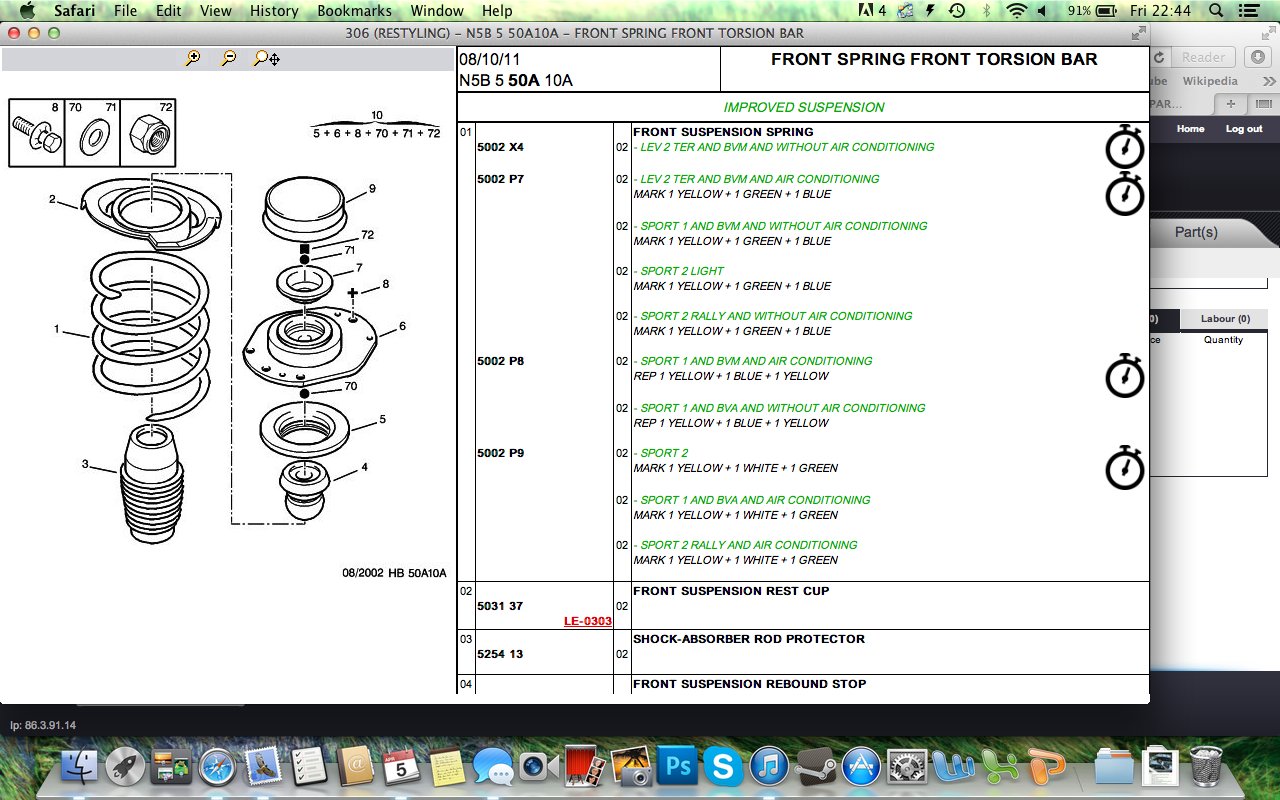1280x800 pixels.
Task: Reload page in background Safari window
Action: tap(1160, 57)
